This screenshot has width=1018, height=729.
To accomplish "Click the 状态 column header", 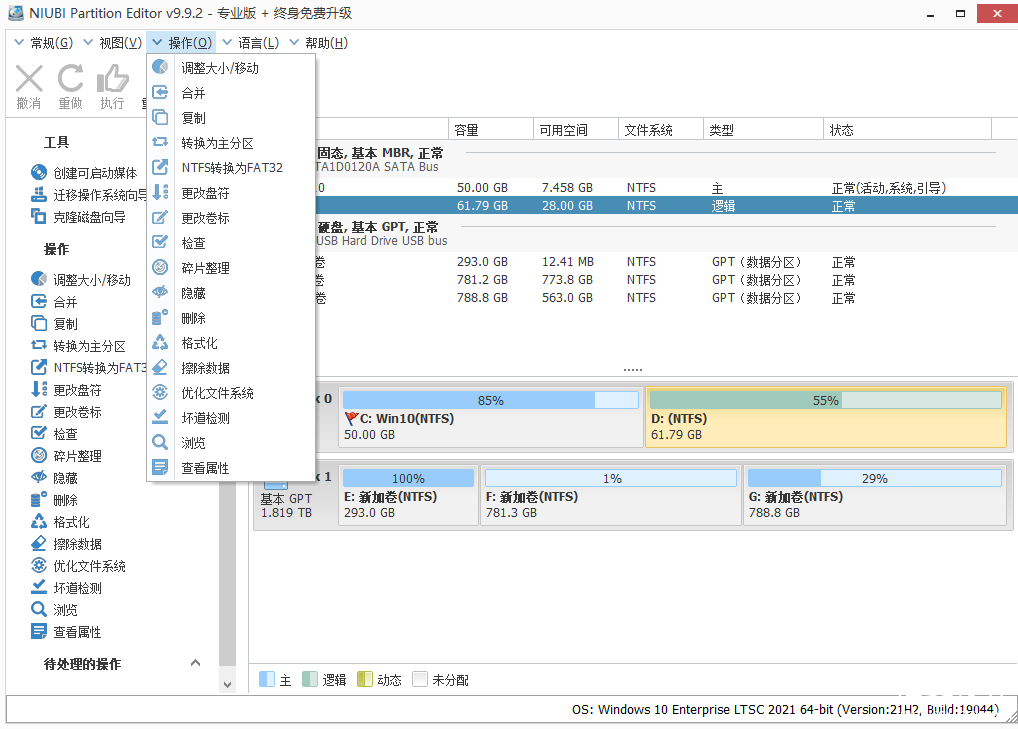I will click(908, 130).
